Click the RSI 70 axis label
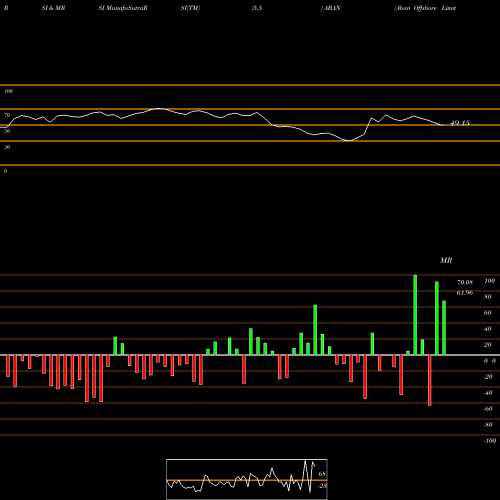Viewport: 500px width, 500px height. [7, 115]
